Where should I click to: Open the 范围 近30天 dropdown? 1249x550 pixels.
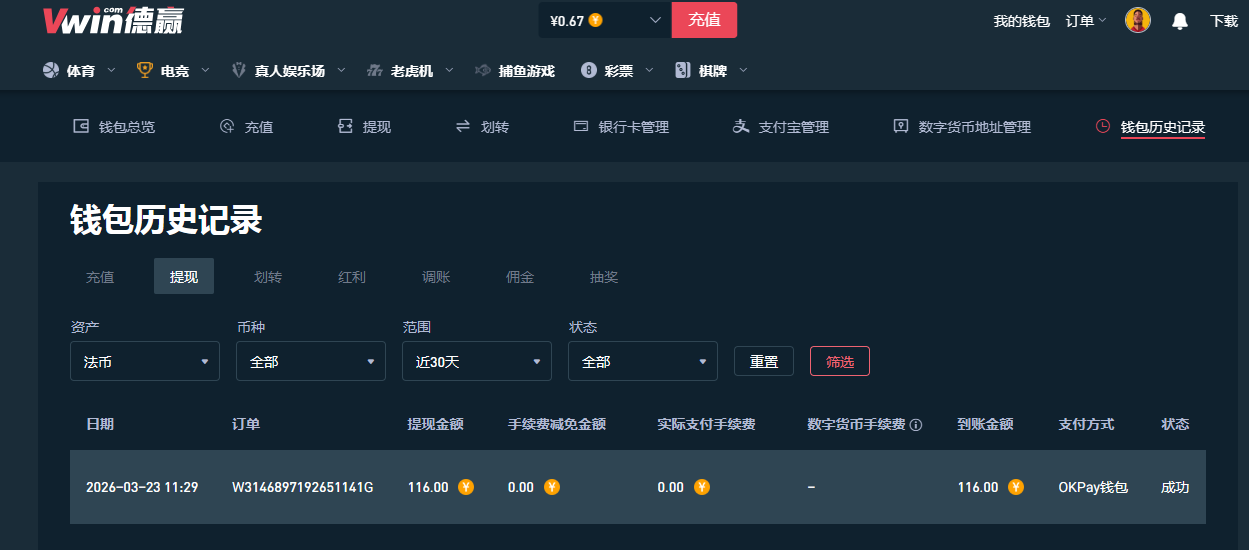point(477,361)
